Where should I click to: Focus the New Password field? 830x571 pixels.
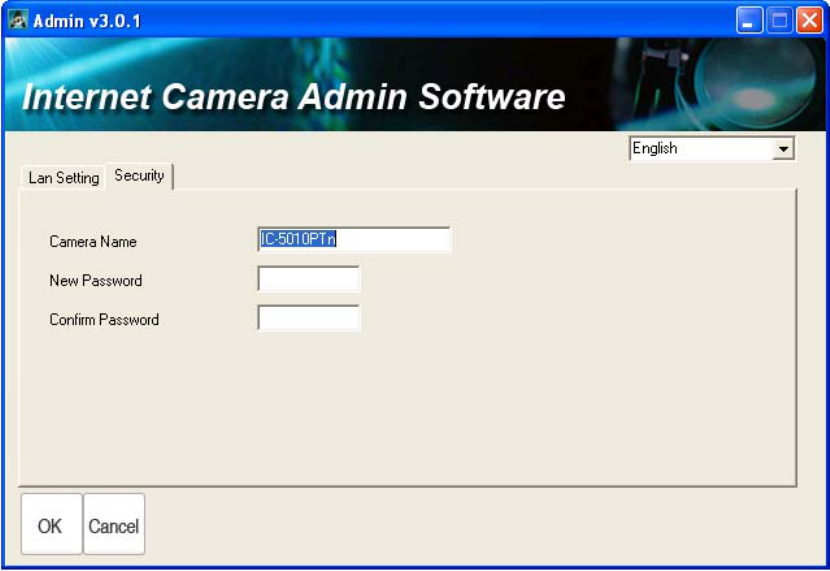[309, 278]
